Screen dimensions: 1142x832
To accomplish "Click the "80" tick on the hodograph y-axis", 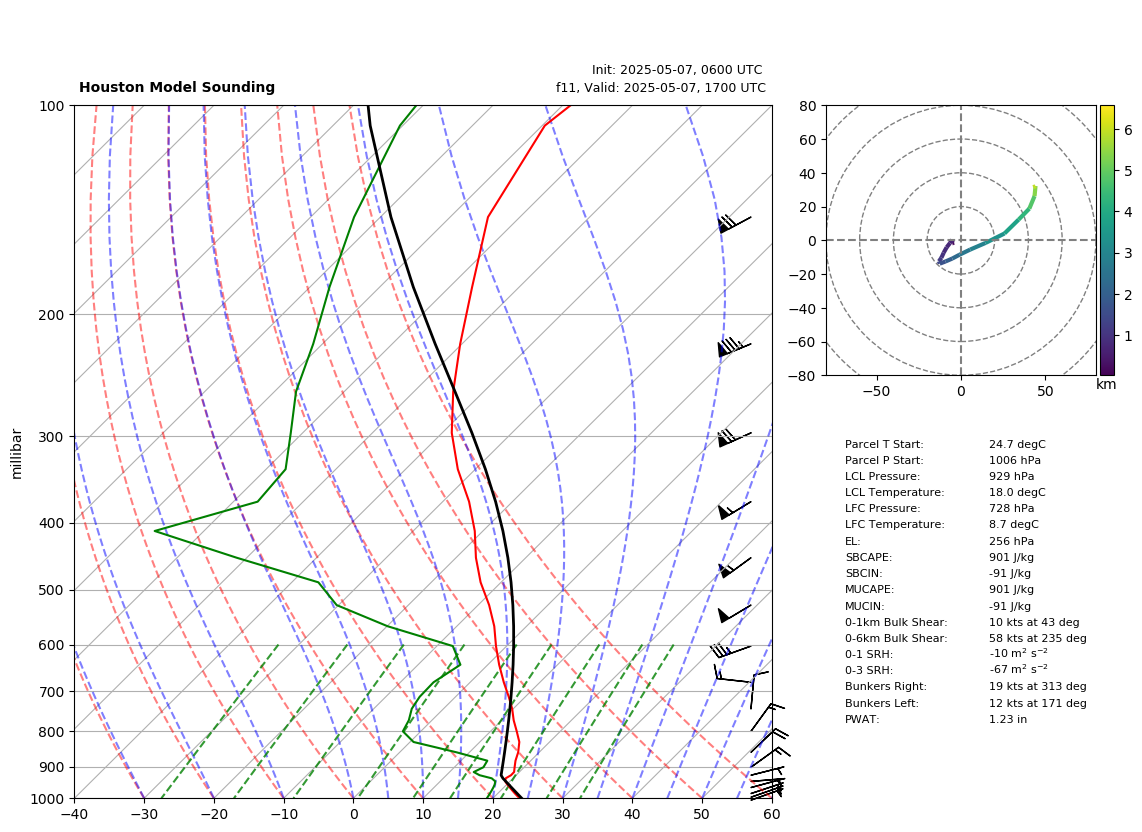I will tap(808, 106).
